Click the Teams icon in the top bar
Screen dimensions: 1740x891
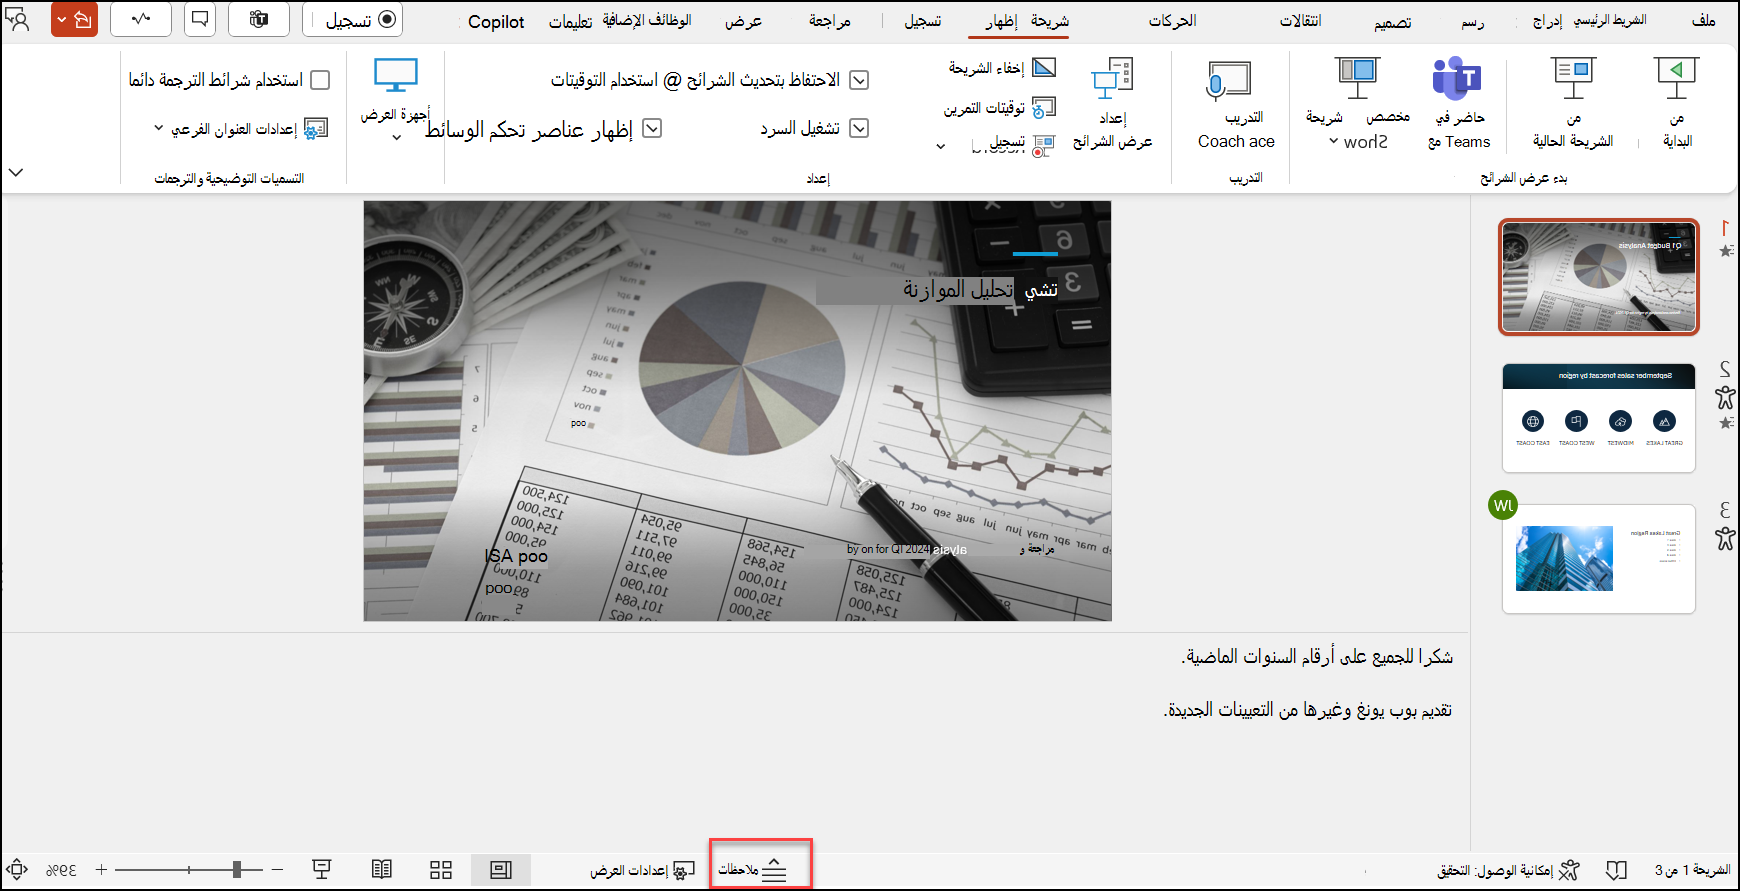(259, 19)
